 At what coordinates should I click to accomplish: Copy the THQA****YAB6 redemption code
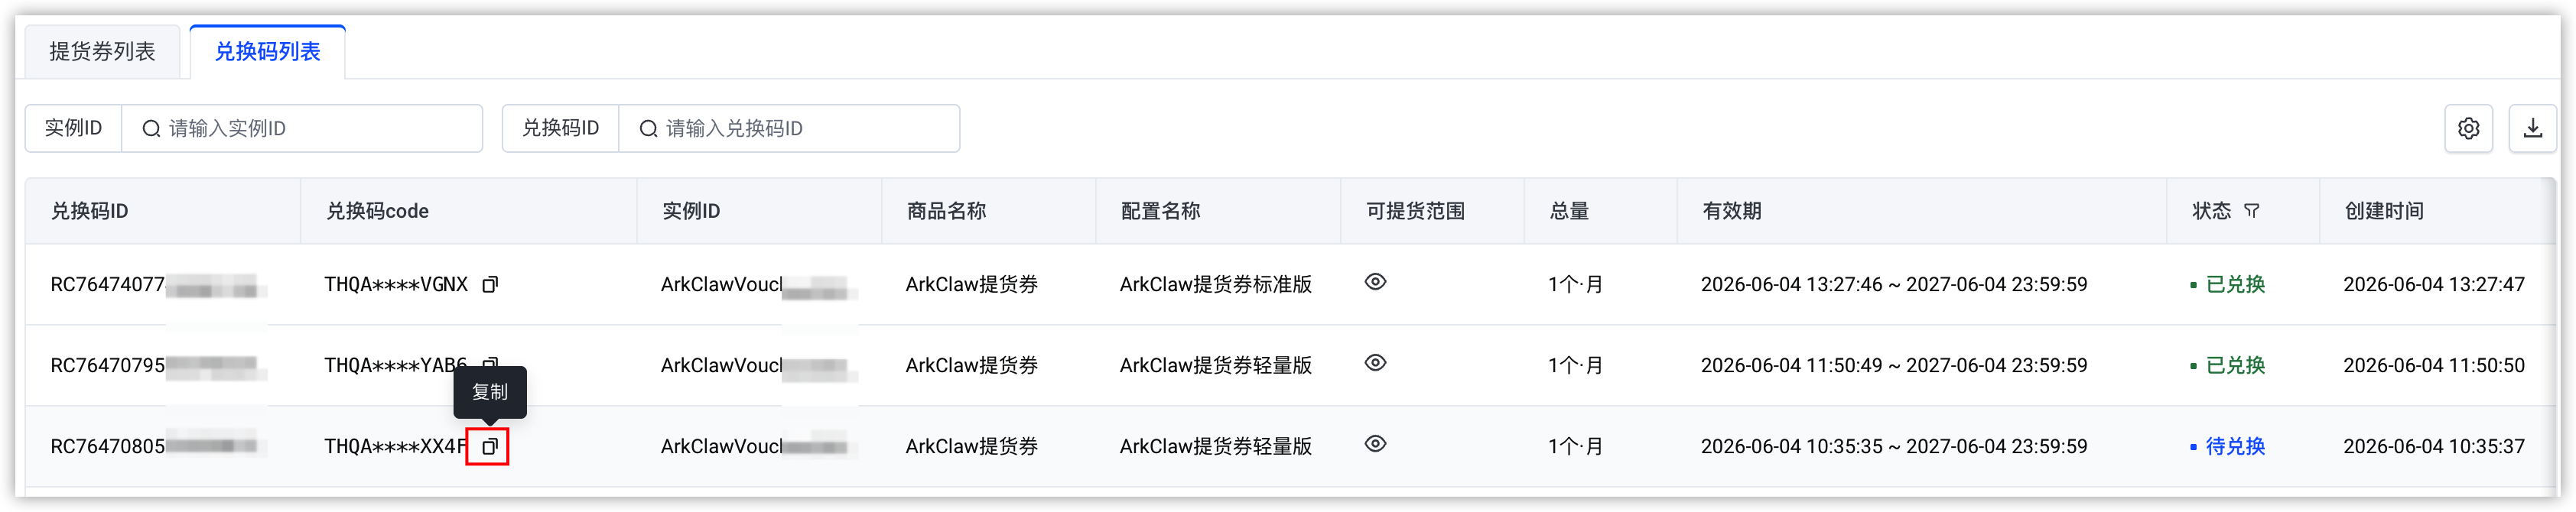(x=490, y=362)
